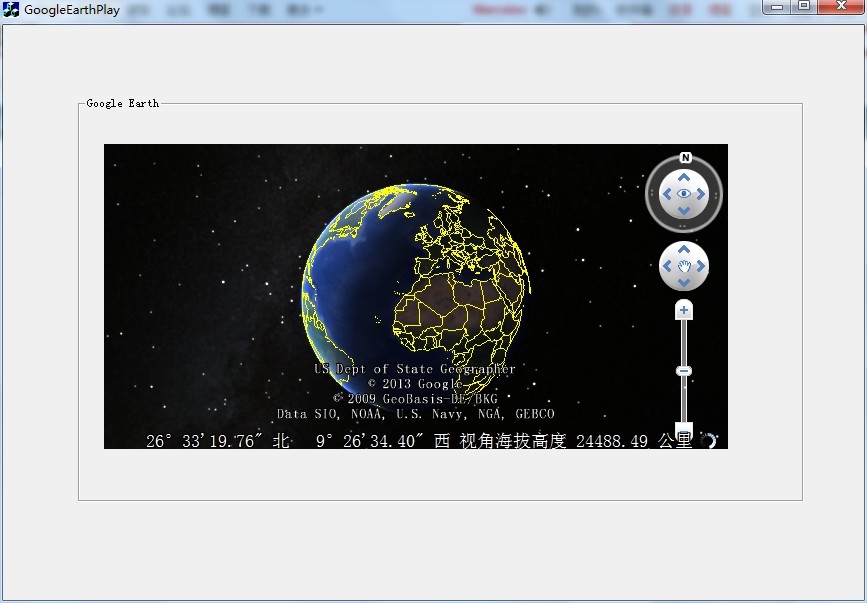The image size is (867, 603).
Task: Click the GoogleEarthPlay title bar app icon
Action: [x=11, y=9]
